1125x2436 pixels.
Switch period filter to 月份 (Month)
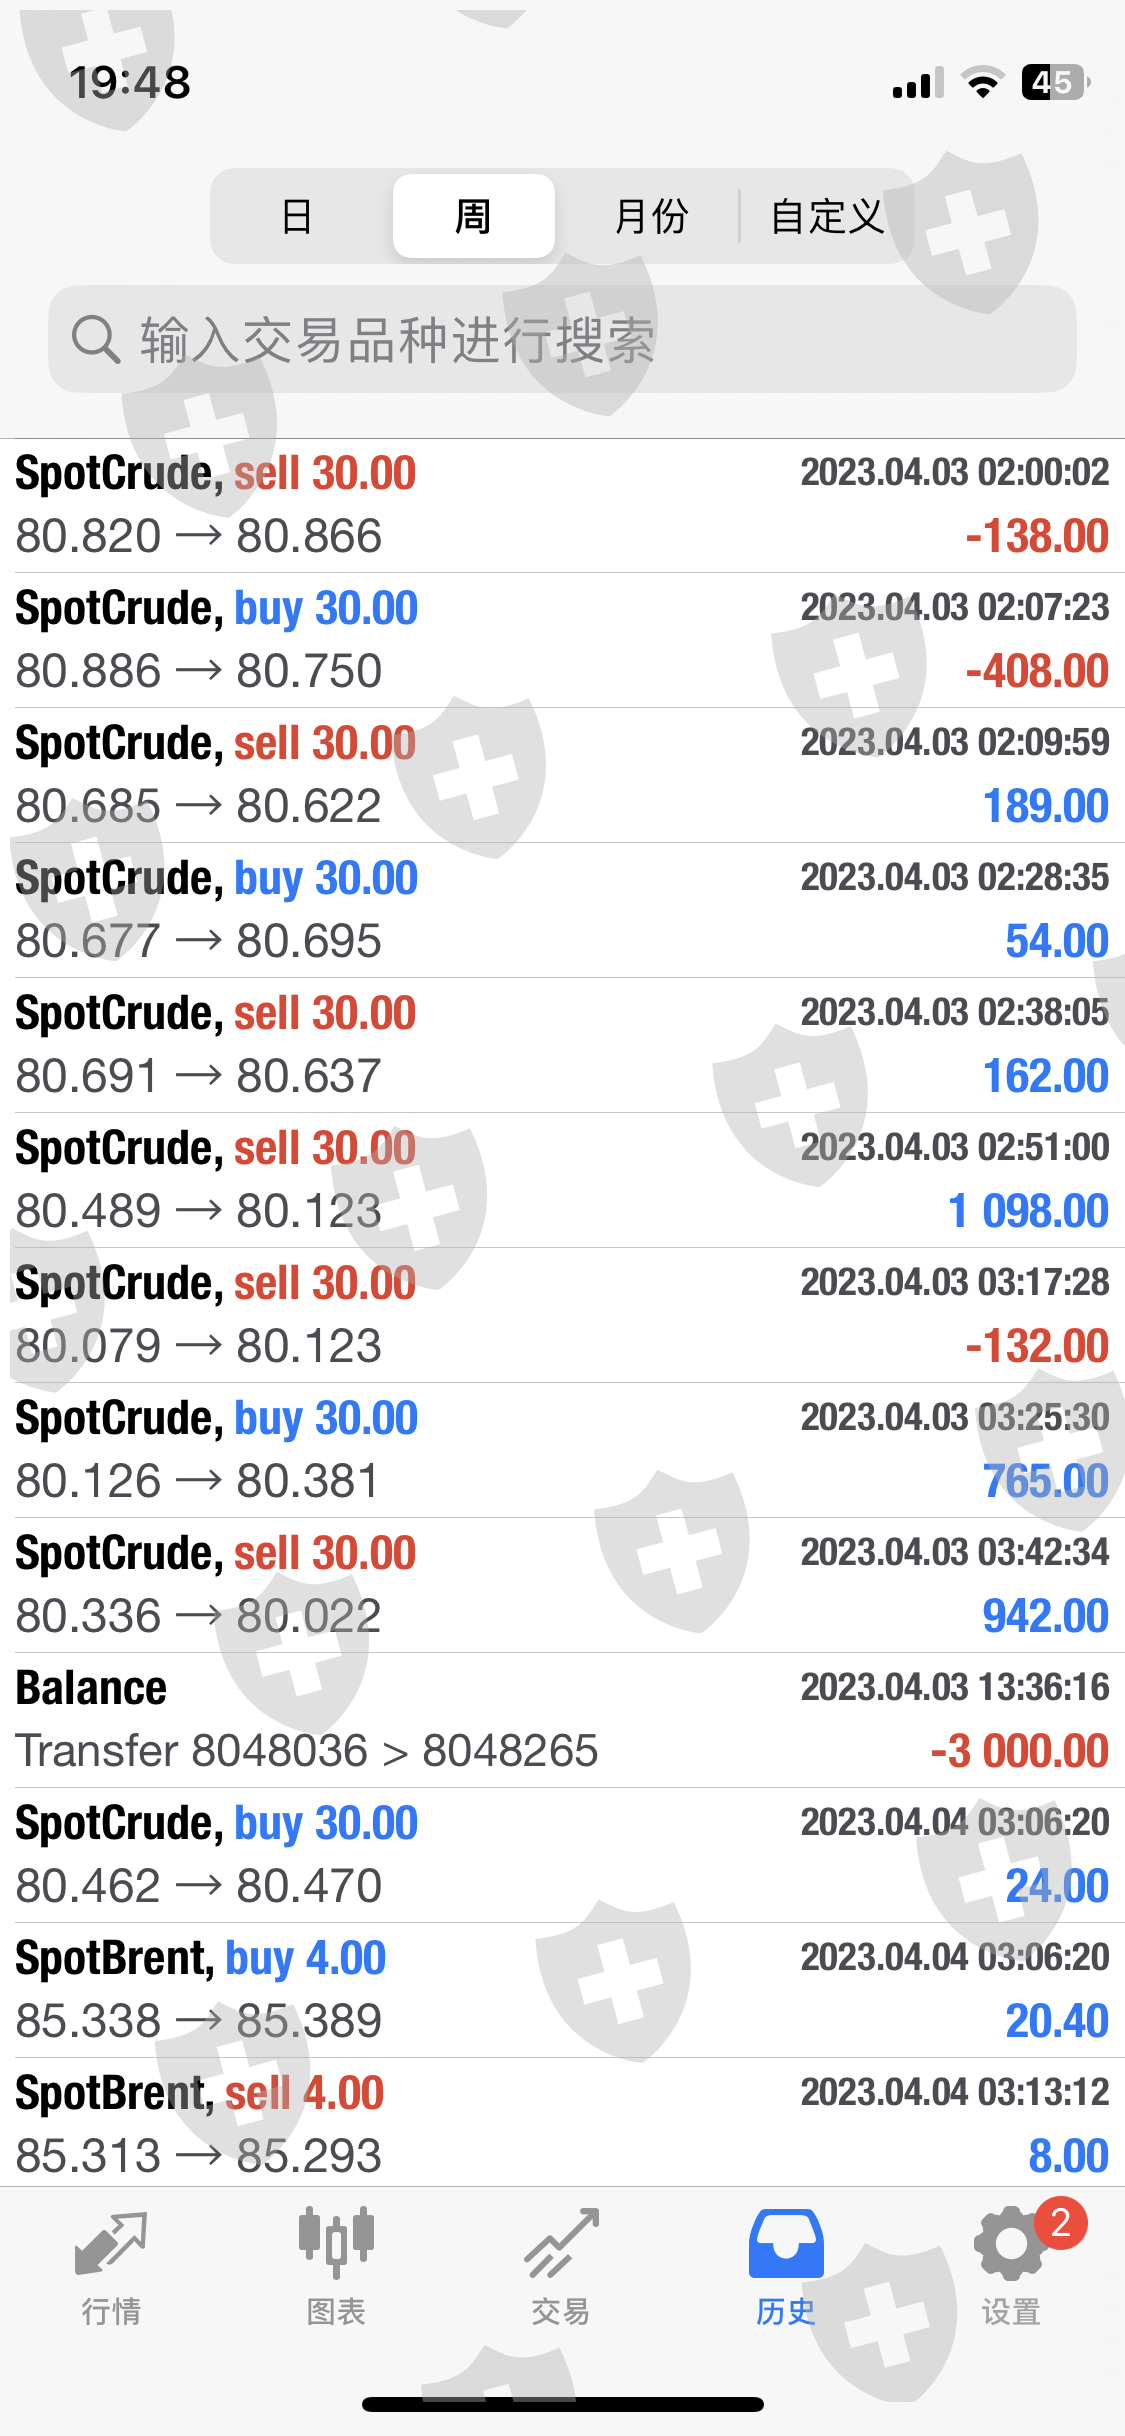coord(651,216)
